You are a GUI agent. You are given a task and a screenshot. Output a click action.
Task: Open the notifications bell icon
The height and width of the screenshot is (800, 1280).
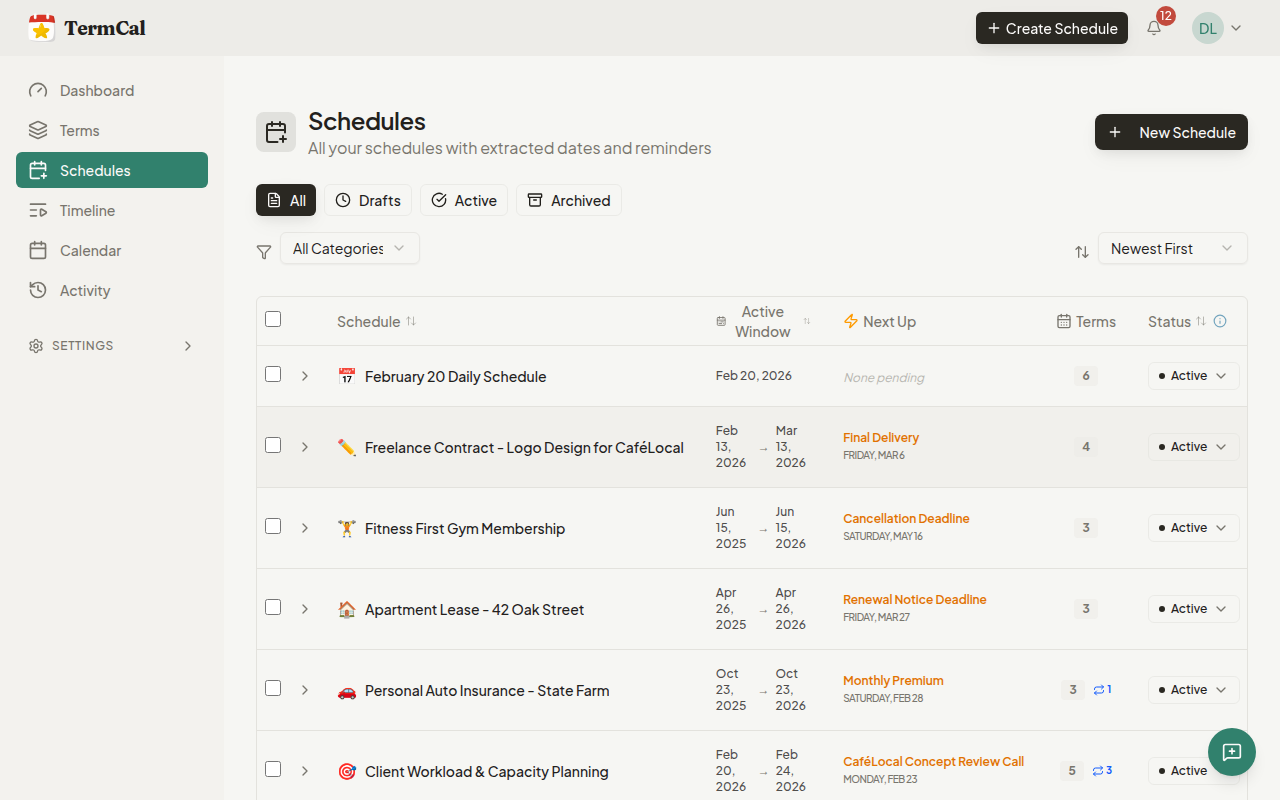[x=1154, y=28]
